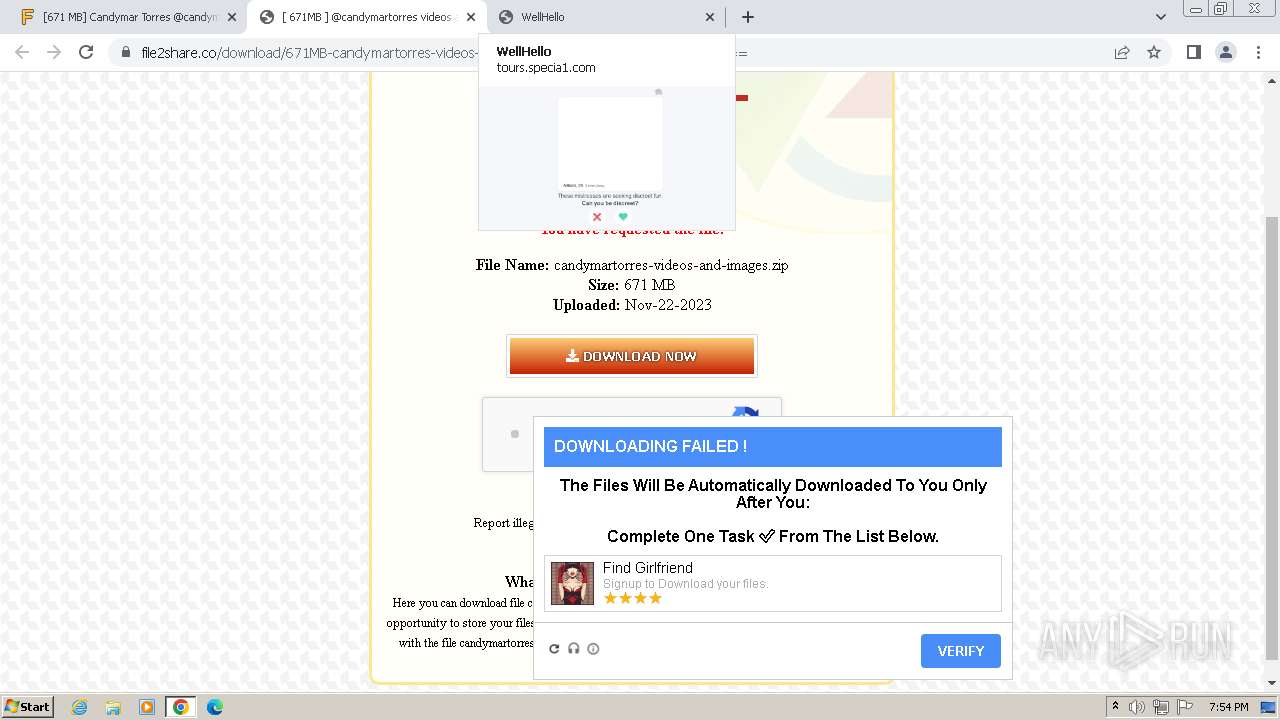Image resolution: width=1280 pixels, height=720 pixels.
Task: Open the Find Girlfriend task offer
Action: [x=772, y=583]
